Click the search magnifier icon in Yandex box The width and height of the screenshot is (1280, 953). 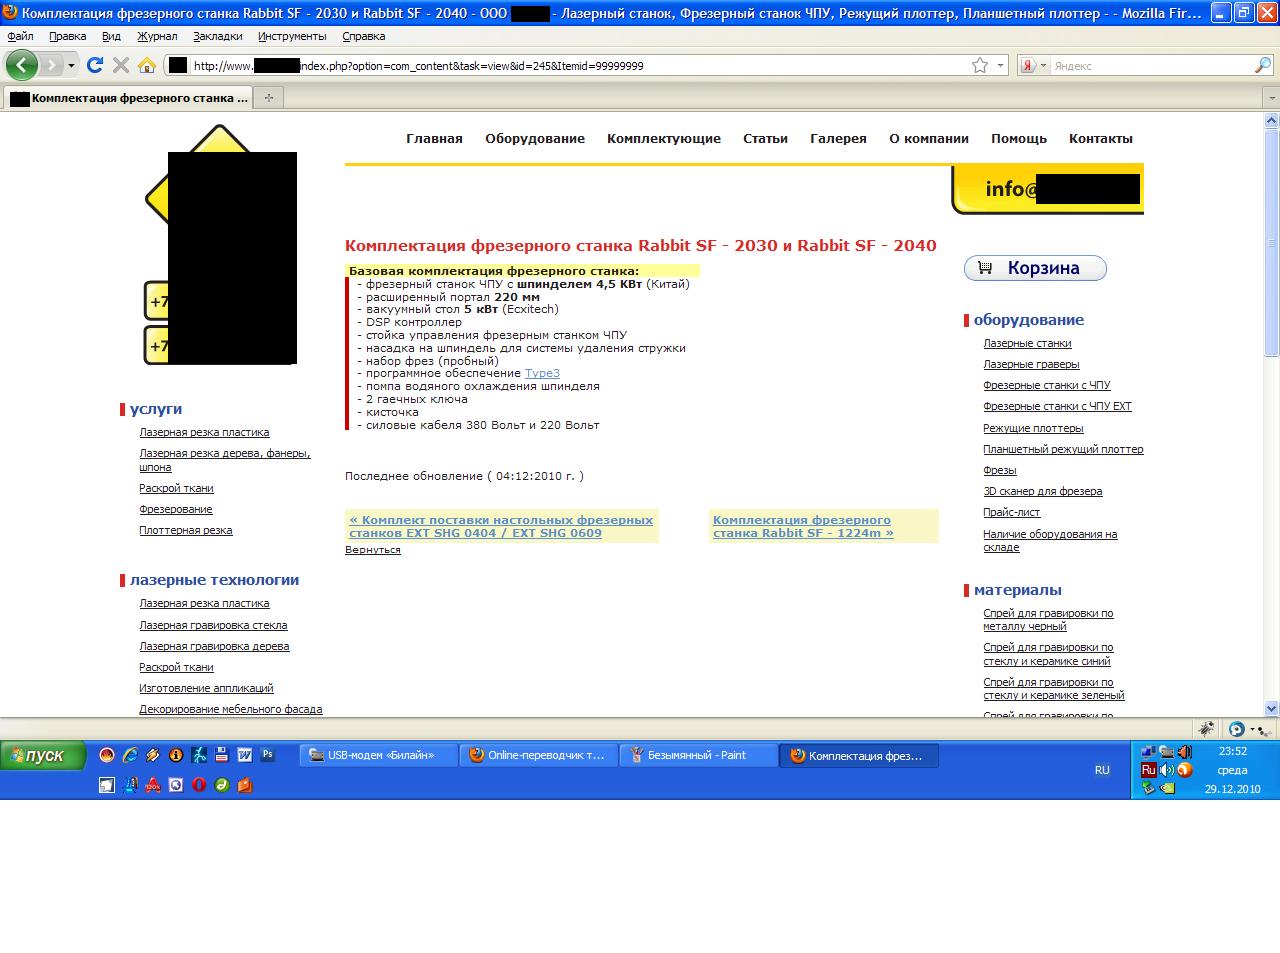pos(1262,65)
